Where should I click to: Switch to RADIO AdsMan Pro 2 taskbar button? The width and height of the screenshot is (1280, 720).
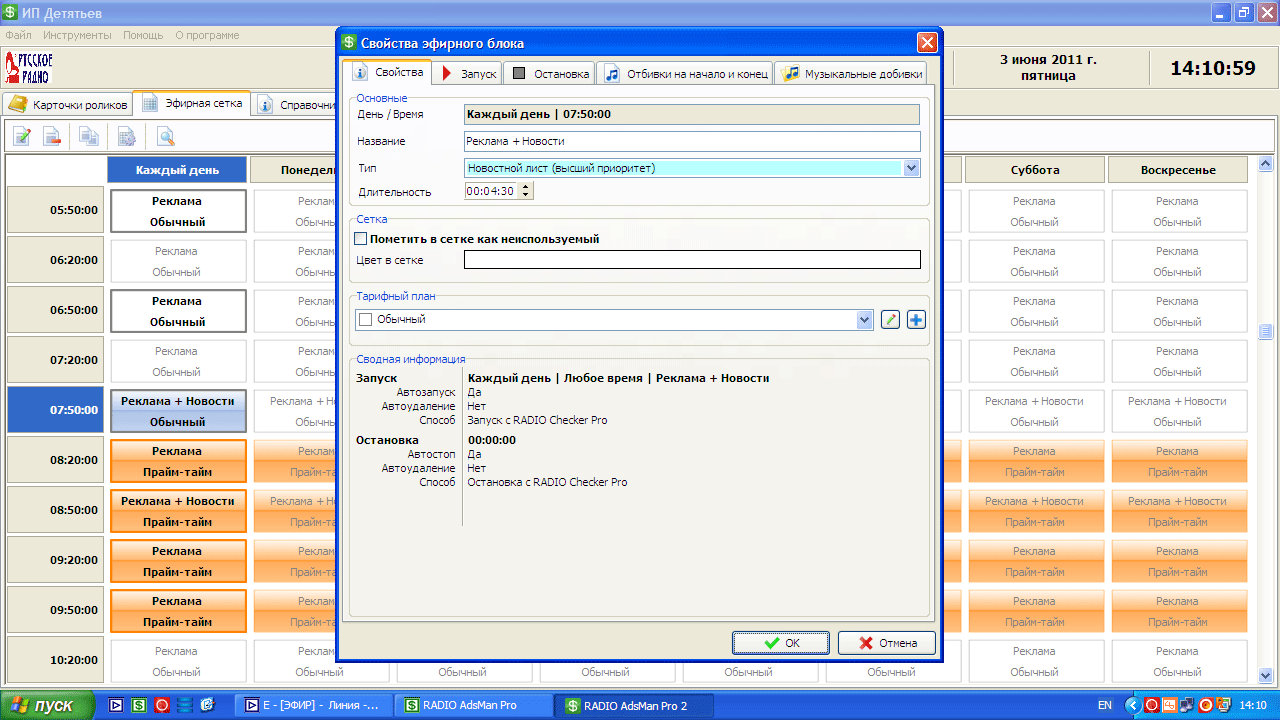[634, 705]
